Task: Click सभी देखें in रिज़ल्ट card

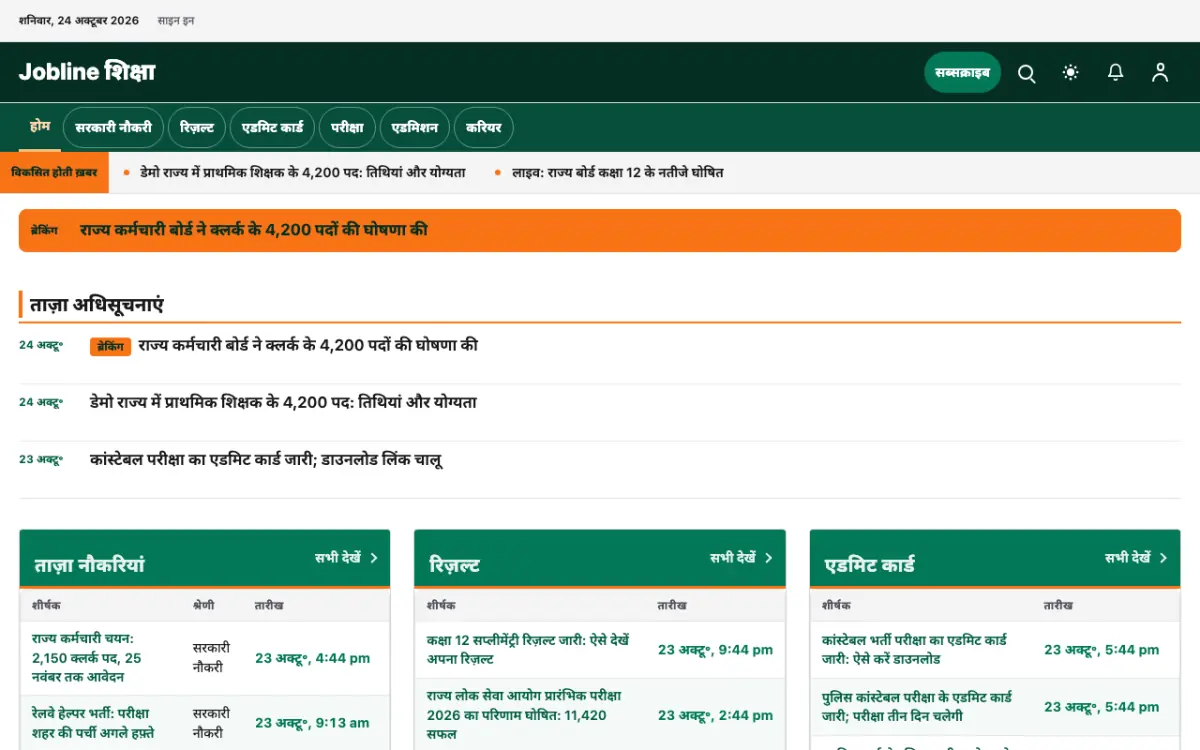Action: coord(733,558)
